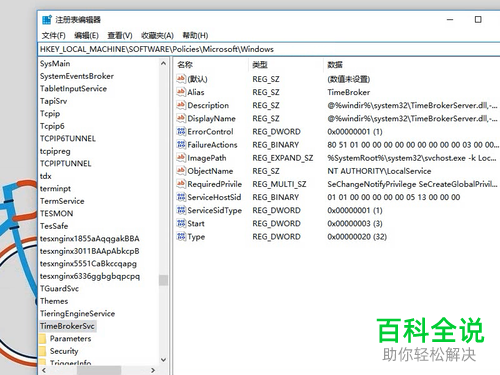500x375 pixels.
Task: Select the SystemEventsBroker key
Action: 77,76
